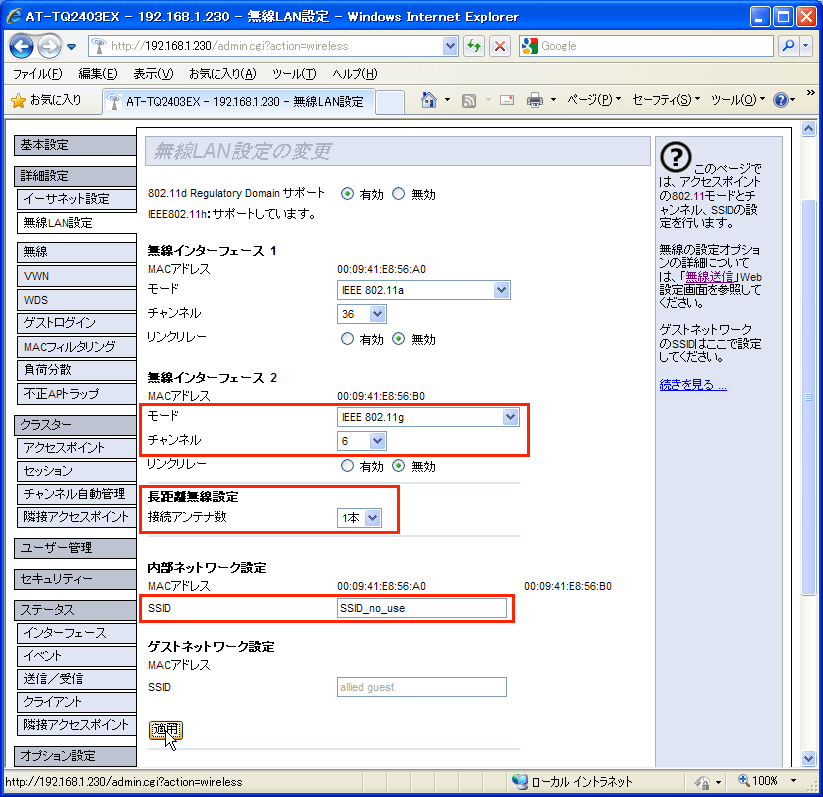Open interface 1 mode dropdown IEEE 802.11a

424,290
